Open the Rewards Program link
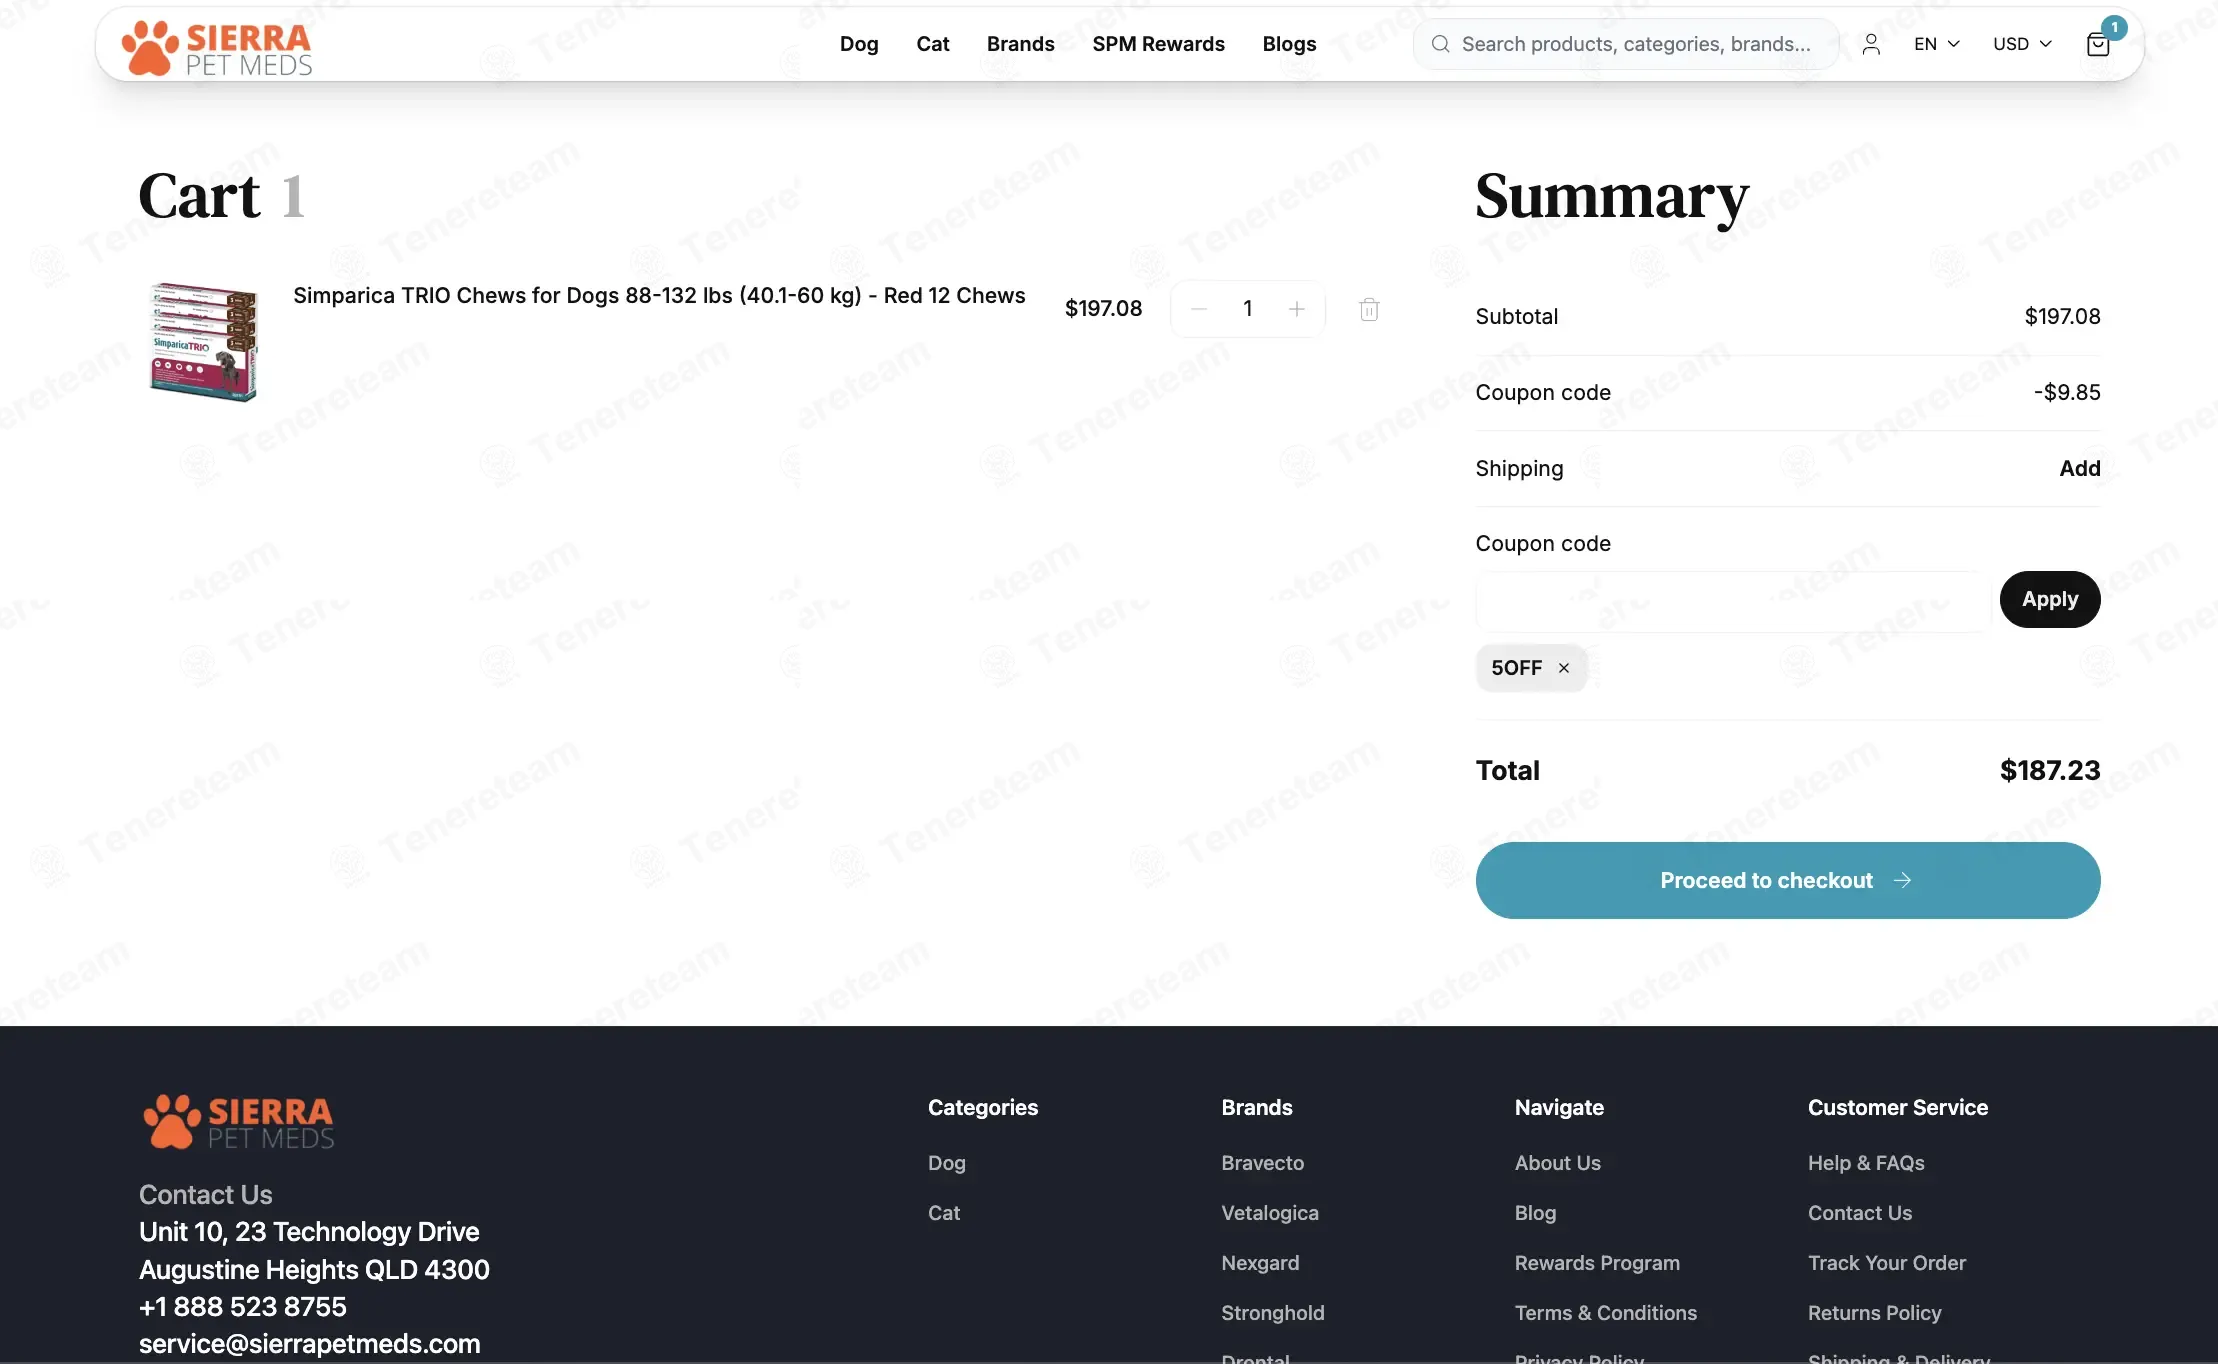 pyautogui.click(x=1597, y=1263)
